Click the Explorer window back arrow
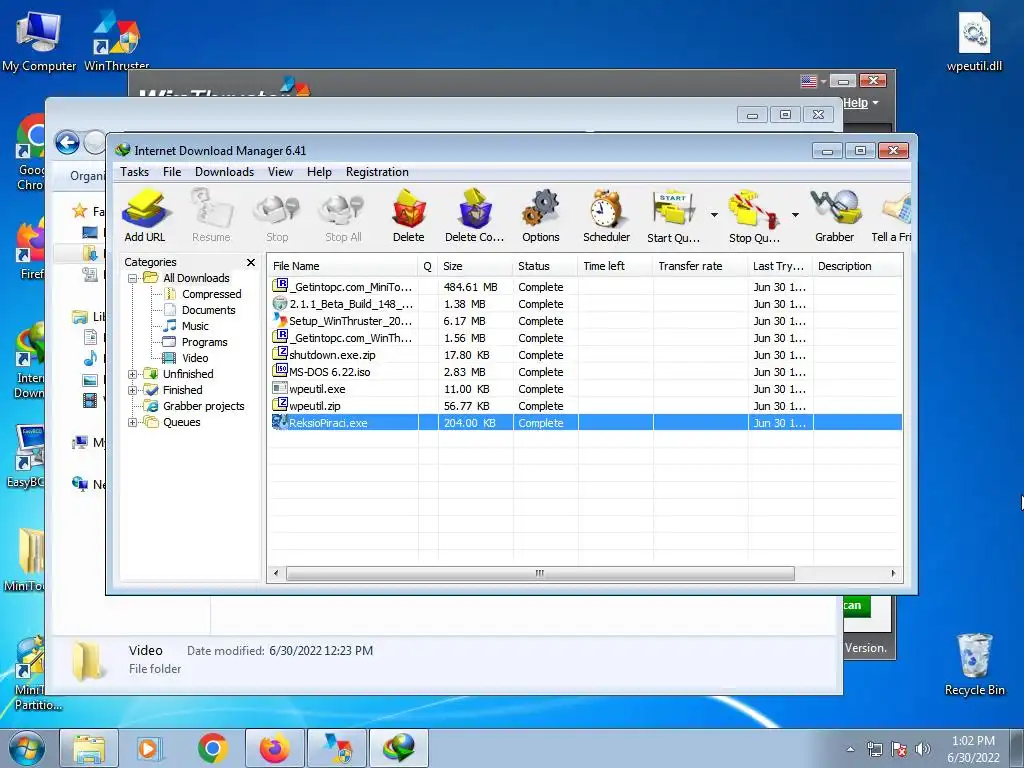The width and height of the screenshot is (1024, 768). click(x=67, y=142)
